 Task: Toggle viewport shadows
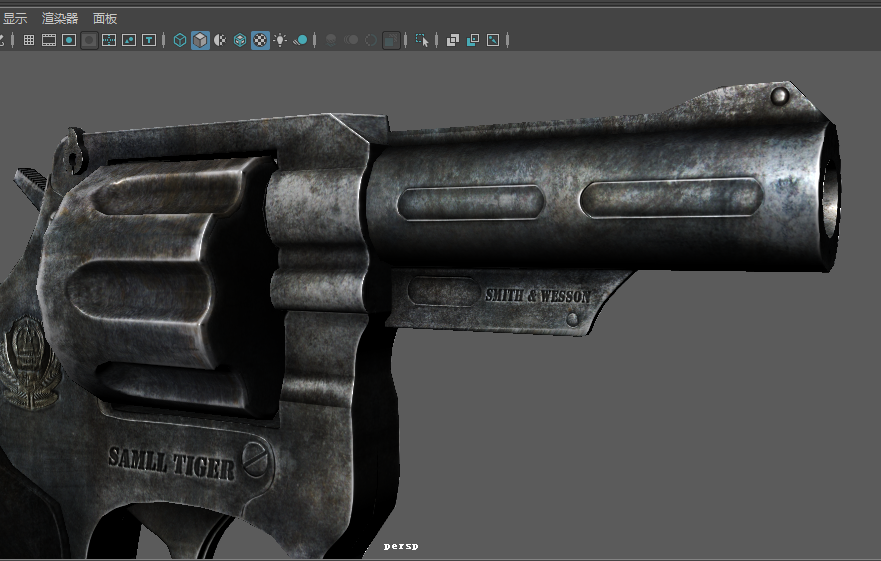(x=301, y=40)
